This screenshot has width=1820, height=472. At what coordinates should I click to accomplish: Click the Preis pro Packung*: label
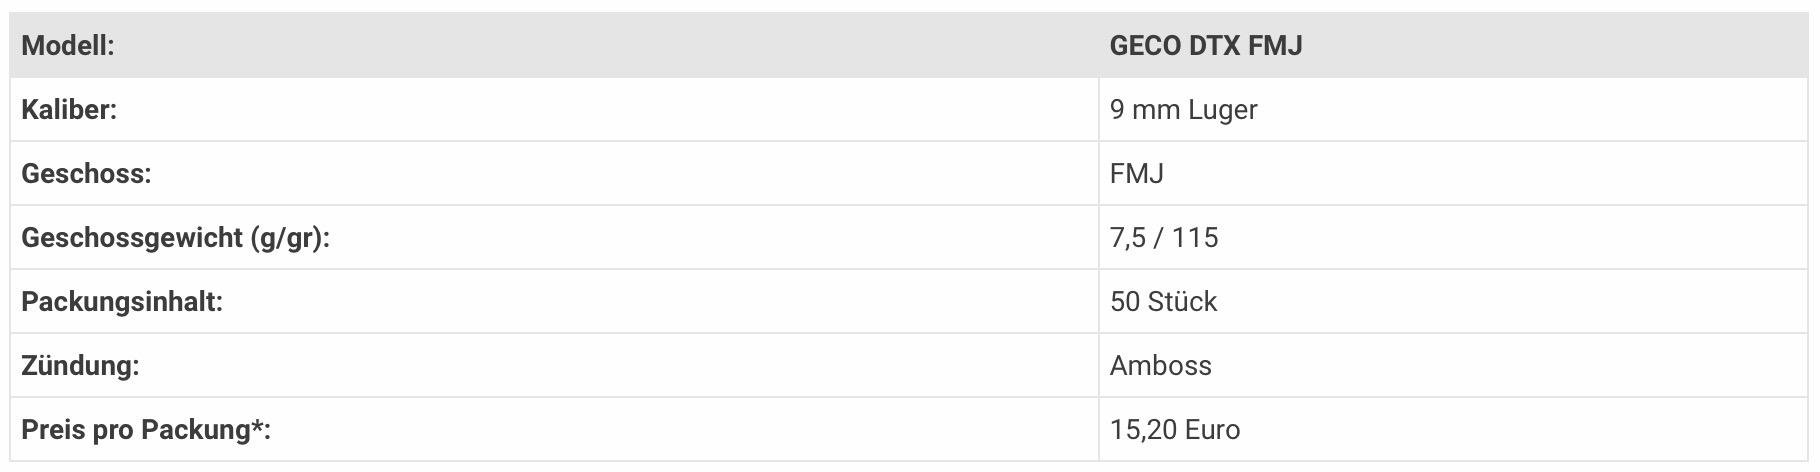click(146, 430)
